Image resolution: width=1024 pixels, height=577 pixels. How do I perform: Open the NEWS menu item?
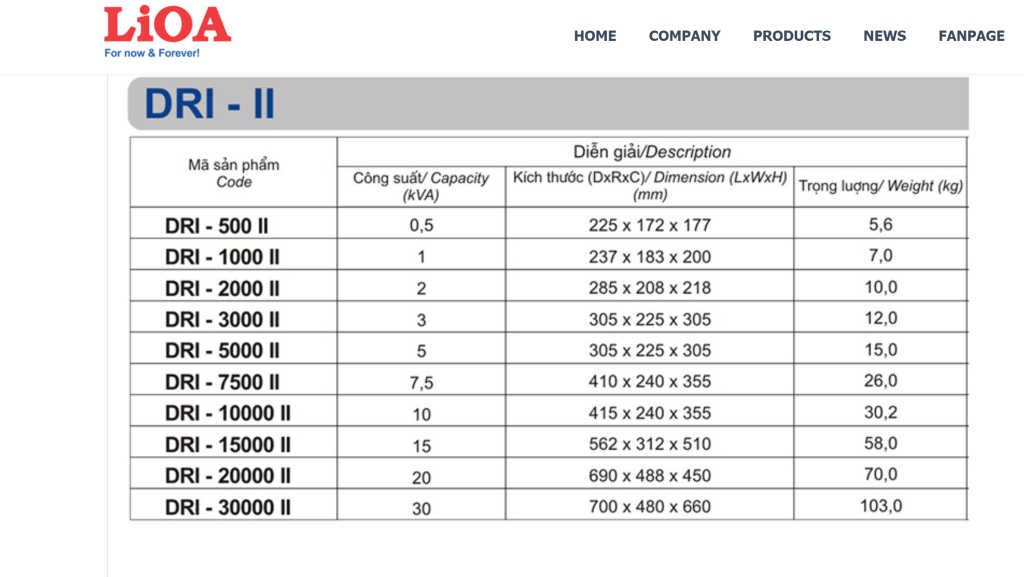tap(884, 35)
